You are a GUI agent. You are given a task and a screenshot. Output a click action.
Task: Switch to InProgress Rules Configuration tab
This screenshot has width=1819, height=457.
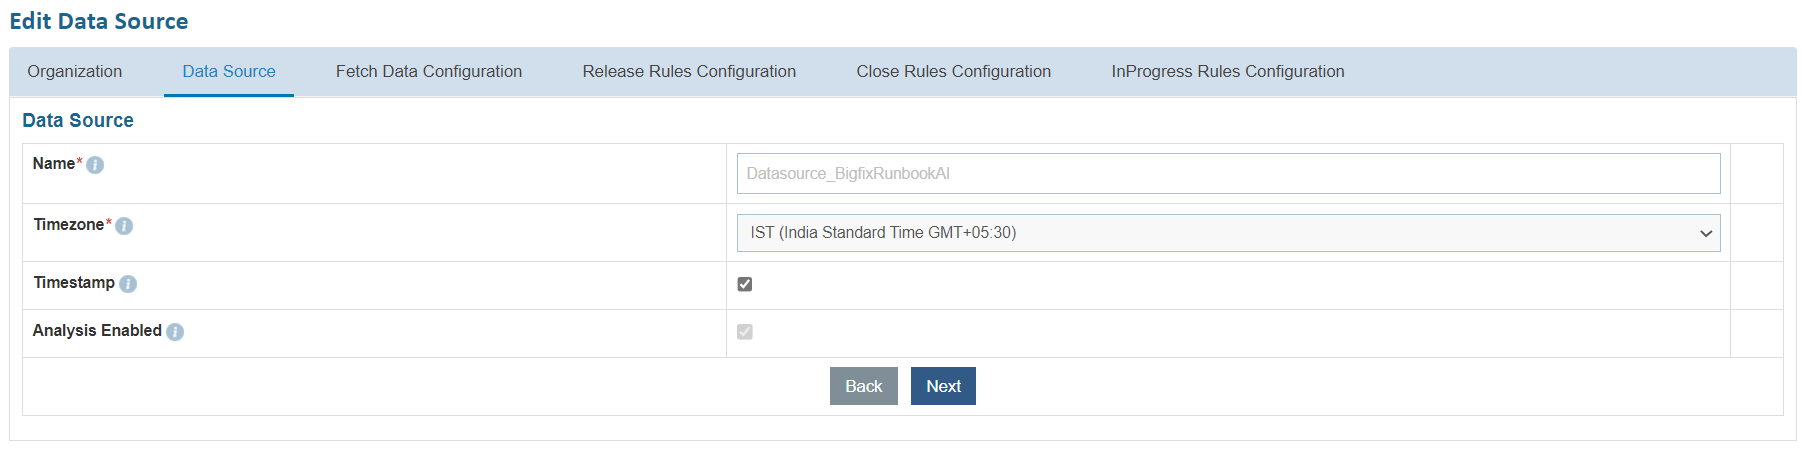1228,72
